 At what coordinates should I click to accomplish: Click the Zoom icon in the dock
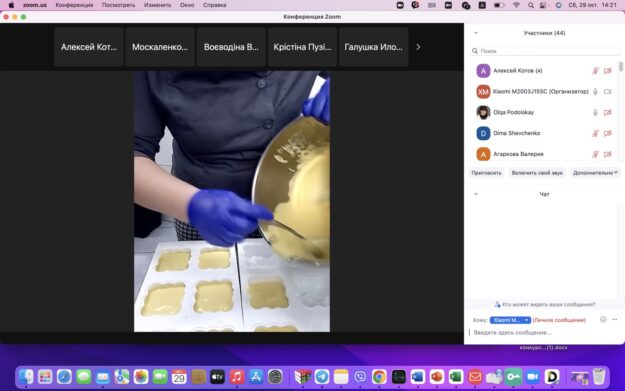pyautogui.click(x=533, y=377)
